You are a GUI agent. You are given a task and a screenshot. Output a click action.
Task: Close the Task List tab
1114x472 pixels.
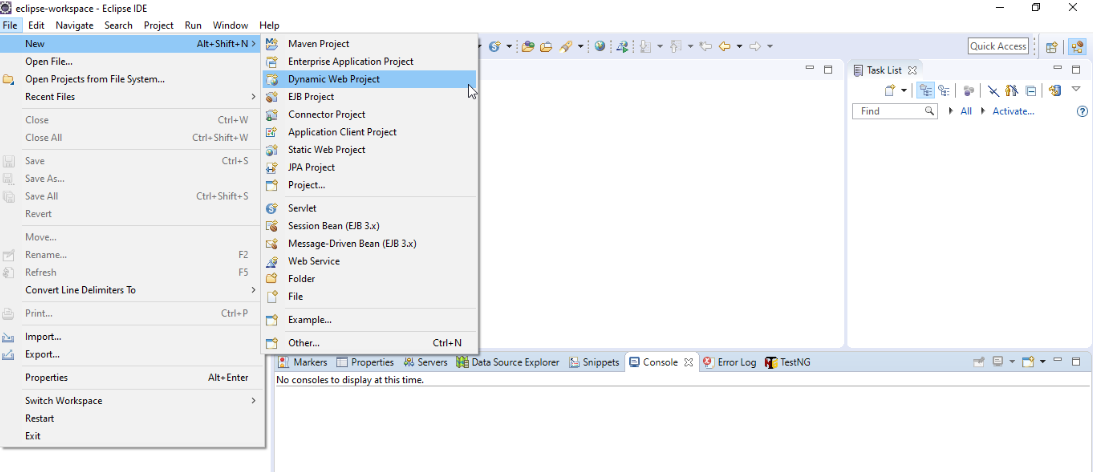912,70
